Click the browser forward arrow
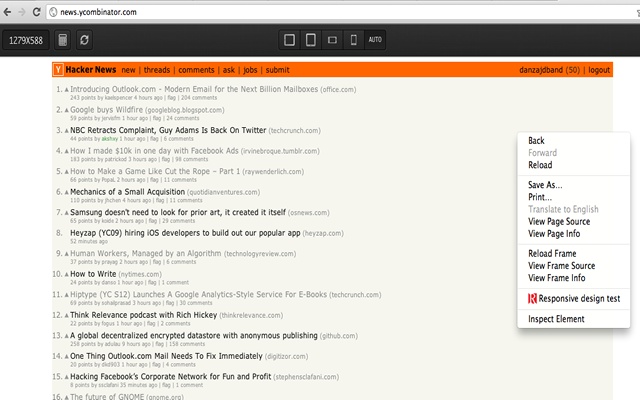Image resolution: width=640 pixels, height=400 pixels. click(22, 12)
